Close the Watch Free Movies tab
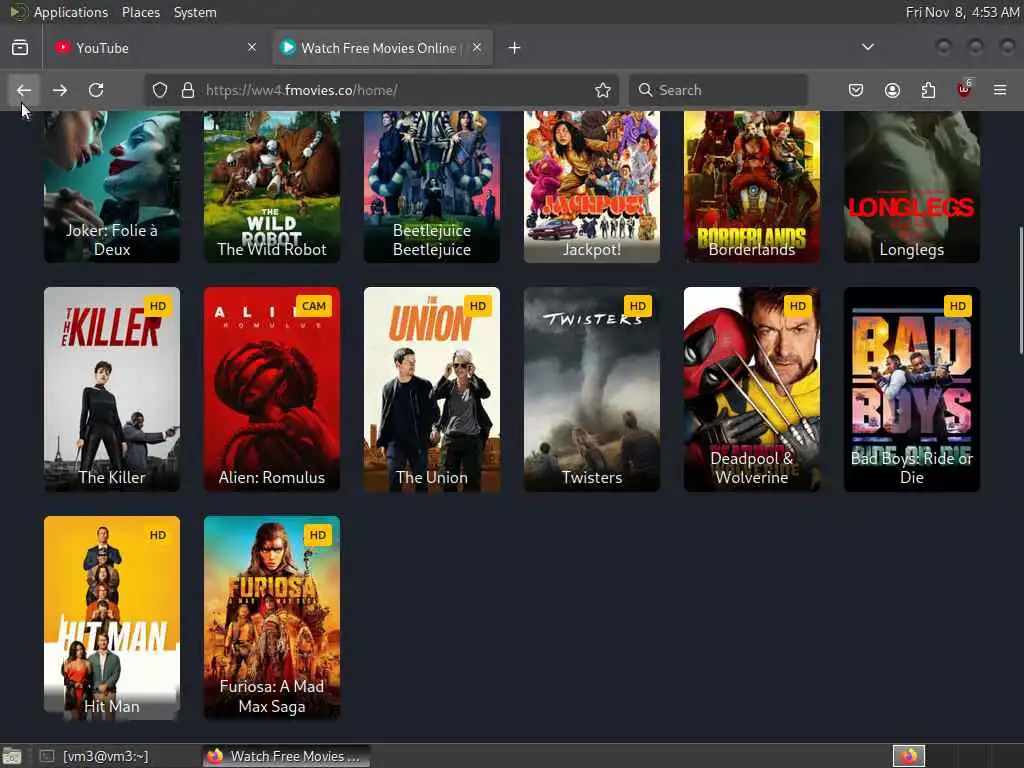The height and width of the screenshot is (768, 1024). 477,47
